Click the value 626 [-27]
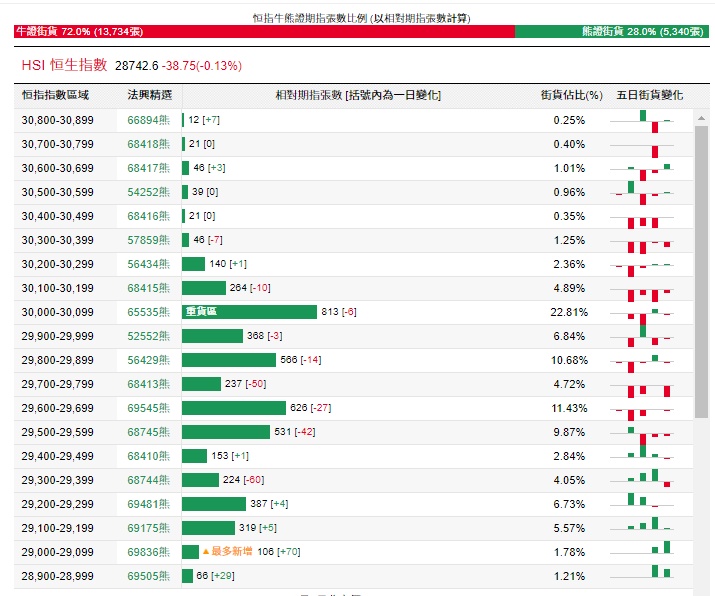 point(311,408)
